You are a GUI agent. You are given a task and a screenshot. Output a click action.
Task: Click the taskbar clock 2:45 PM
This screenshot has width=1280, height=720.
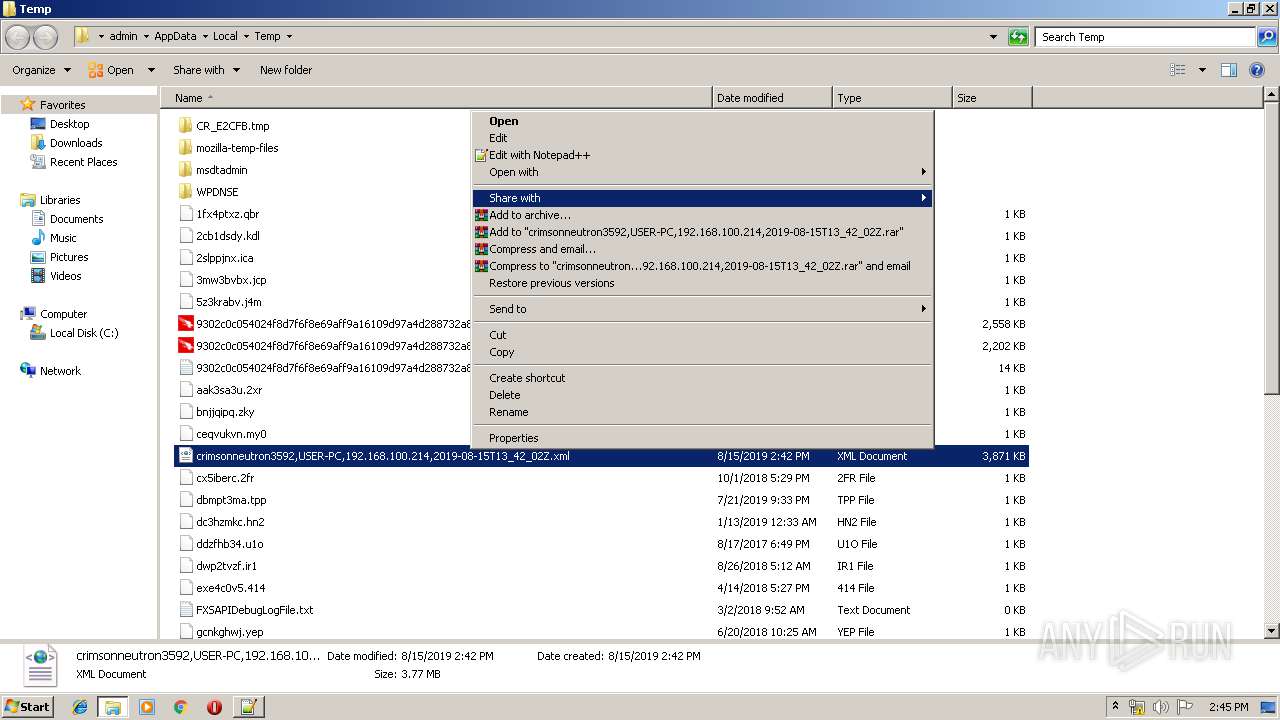(x=1228, y=707)
